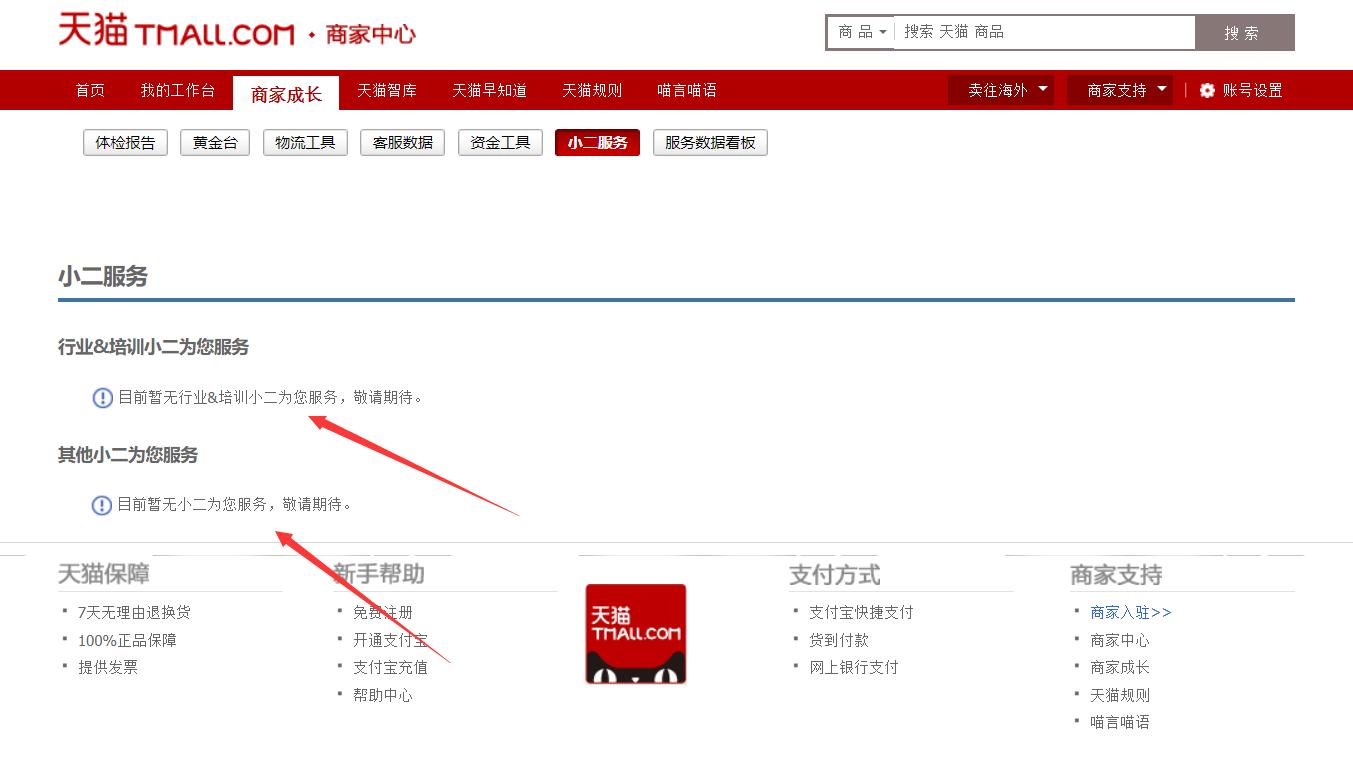Click the TMALL.COM cat logo in footer
Image resolution: width=1353 pixels, height=778 pixels.
634,633
